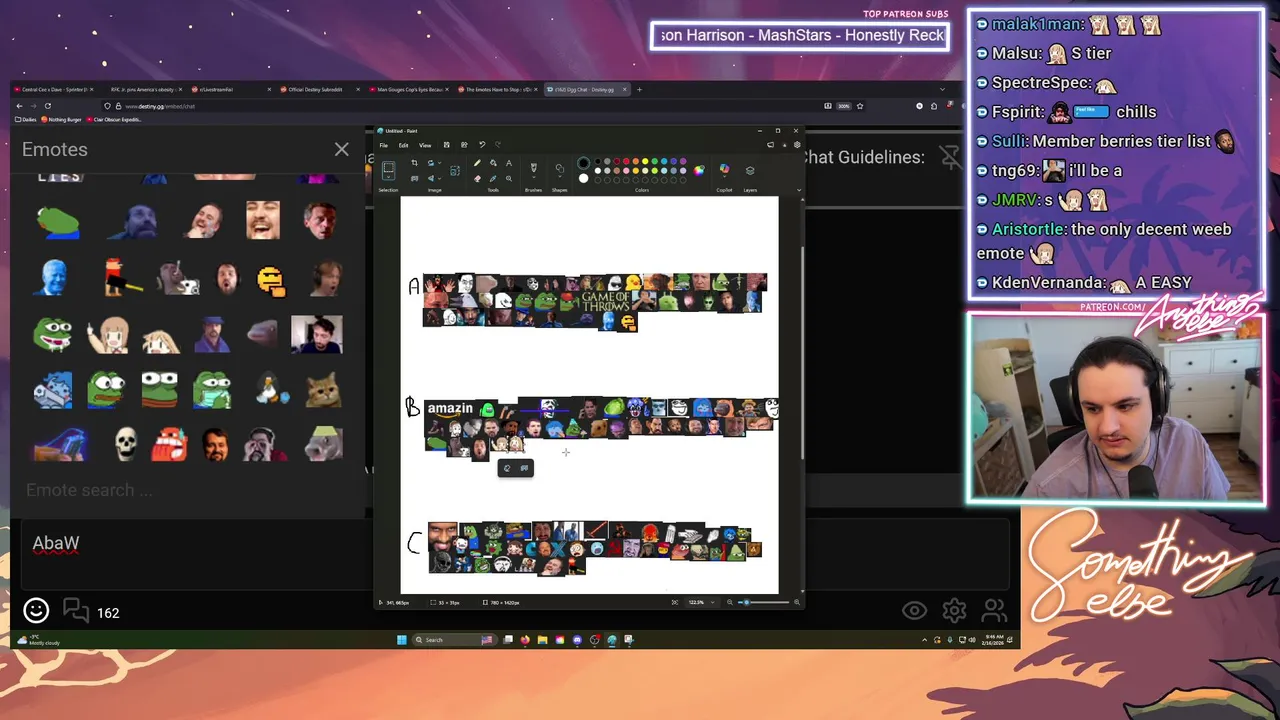Close the Emotes panel
Viewport: 1280px width, 720px height.
click(342, 149)
